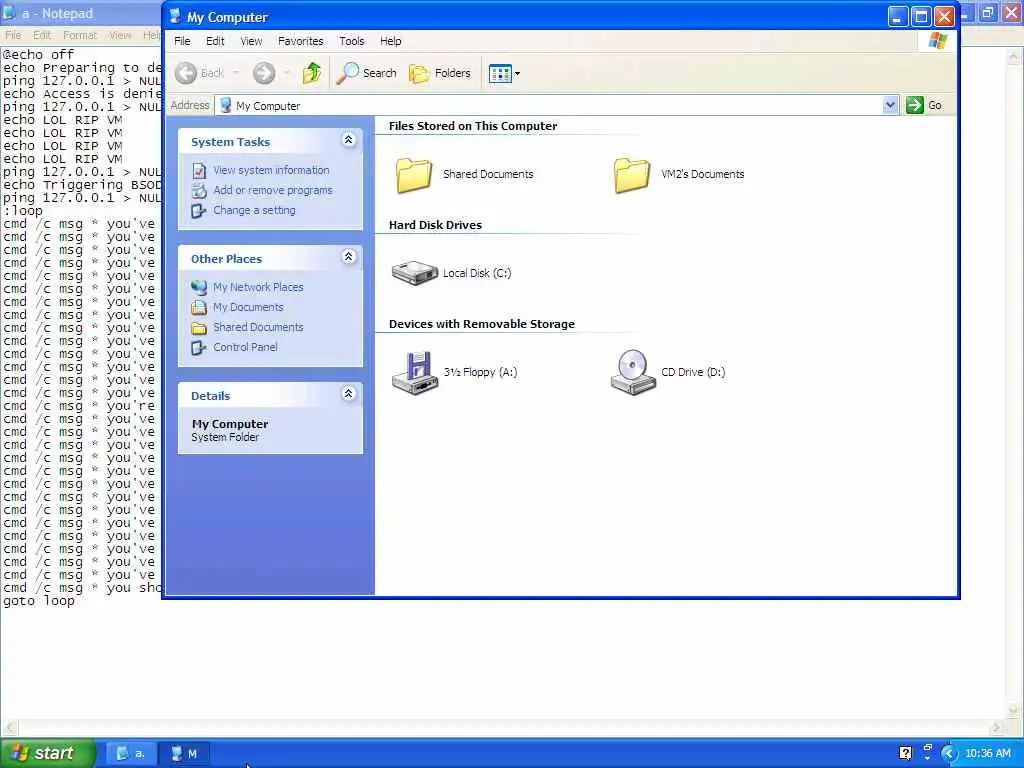Screen dimensions: 1024x768
Task: Click the Hard Disk Drives heading
Action: [435, 225]
